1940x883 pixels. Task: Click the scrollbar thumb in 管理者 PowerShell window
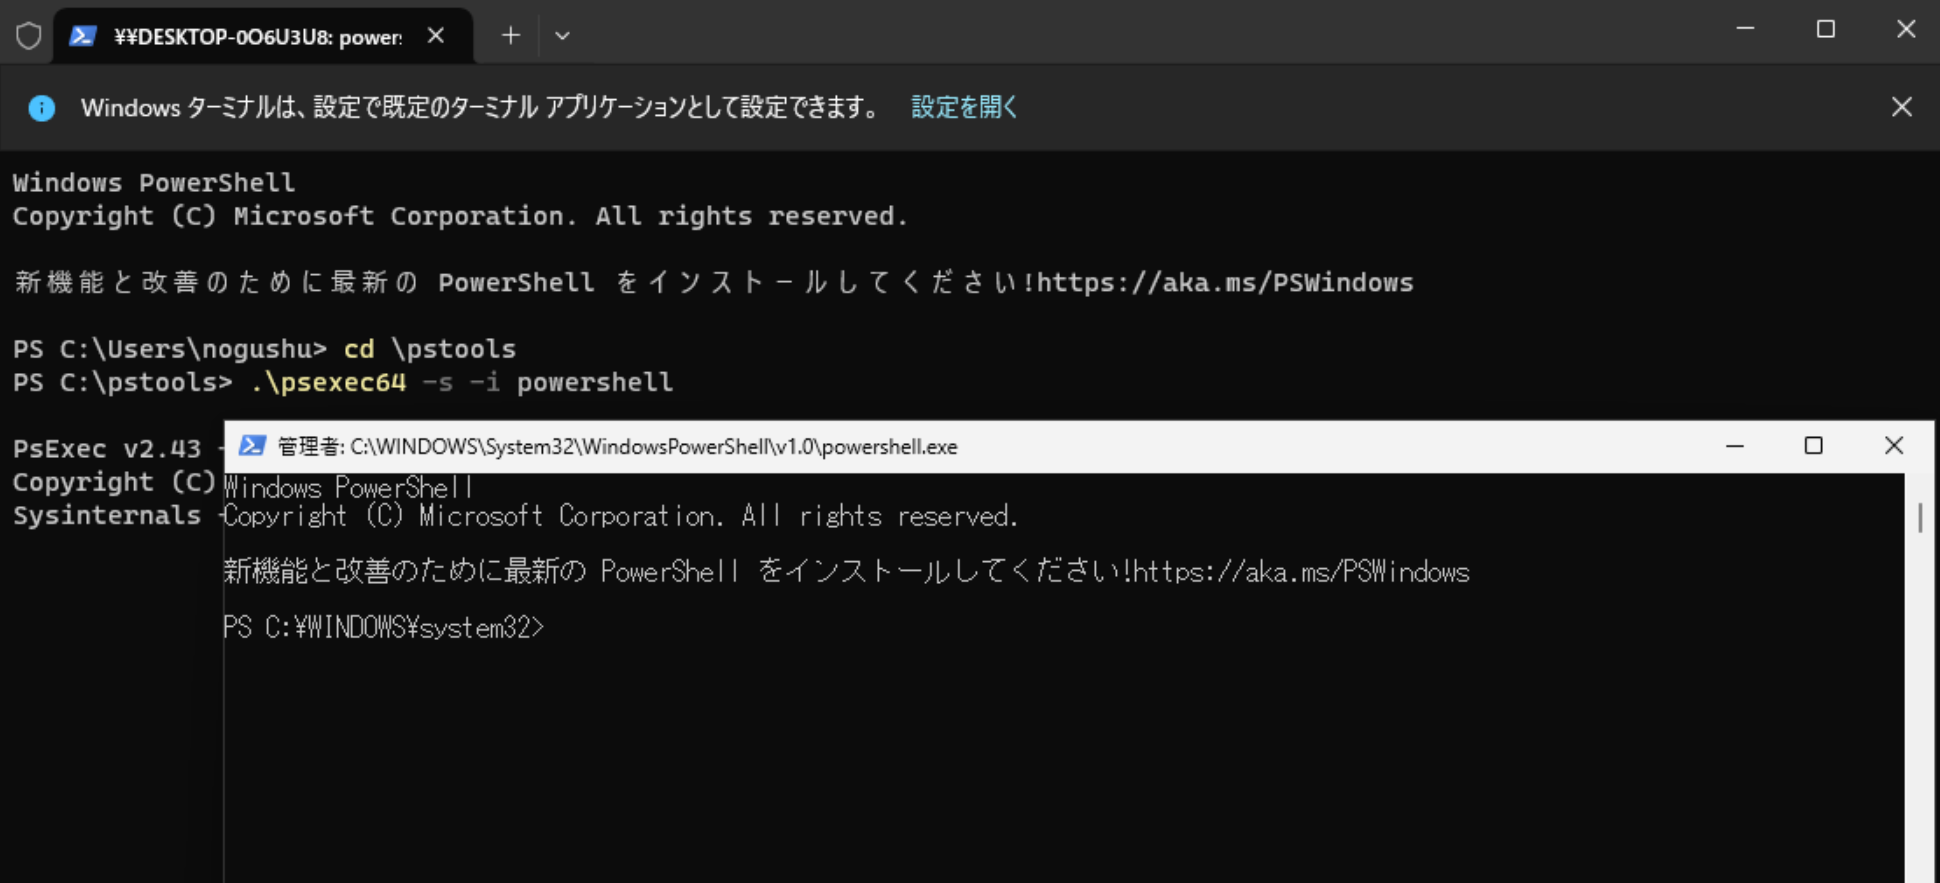click(x=1920, y=517)
